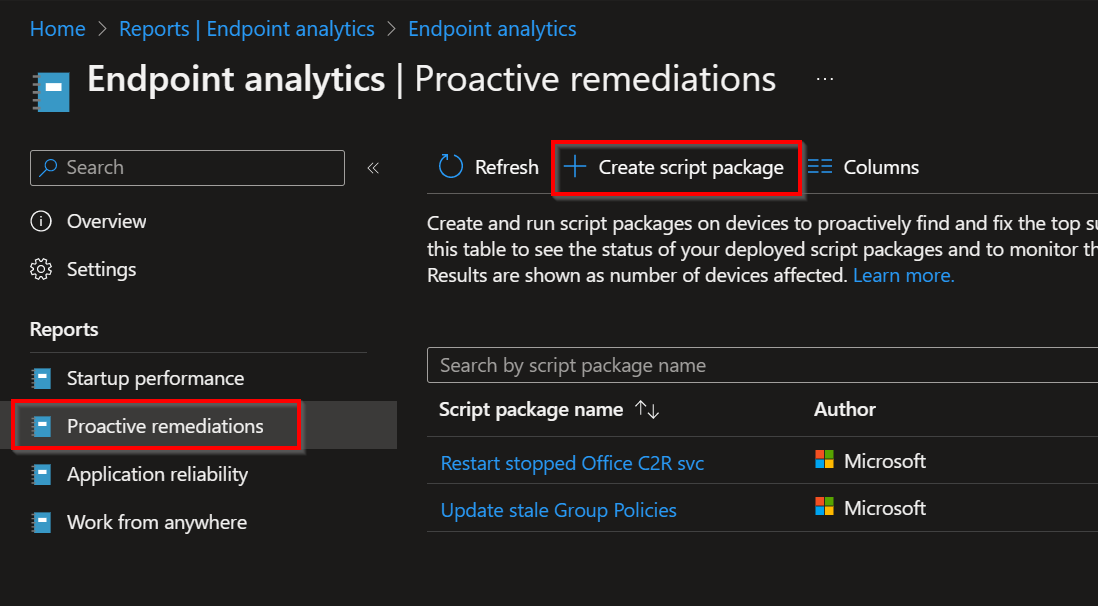Focus the Search by script package name field
1098x606 pixels.
(x=763, y=365)
